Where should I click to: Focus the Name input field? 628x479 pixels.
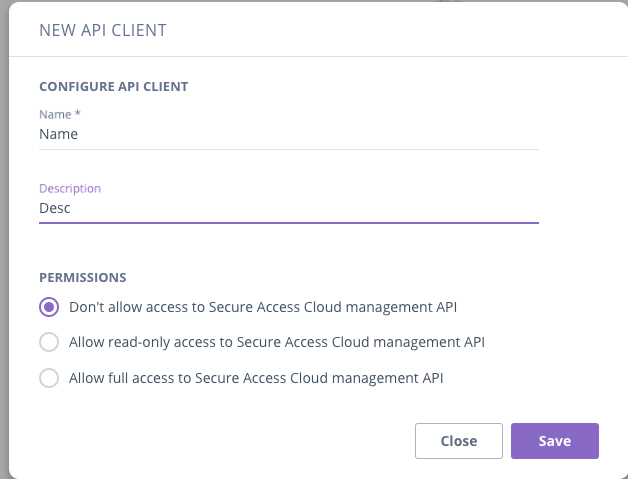(x=289, y=134)
